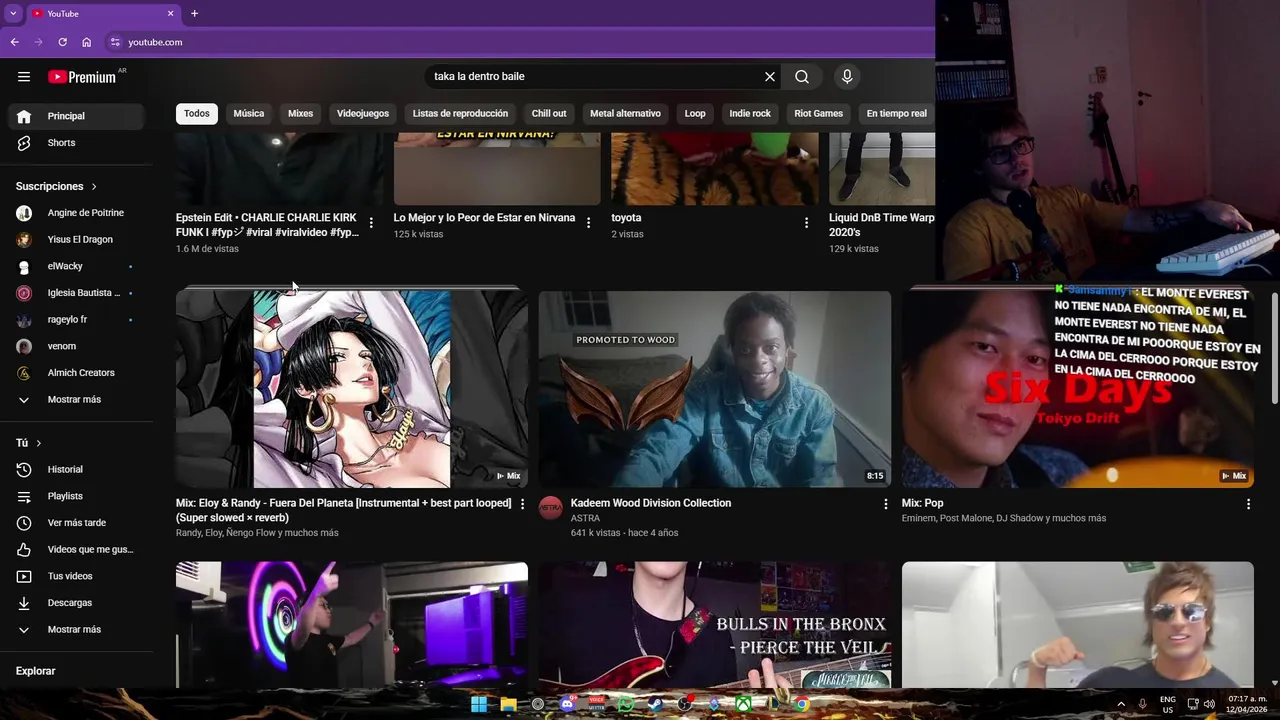Screen dimensions: 1280x720
Task: Open options menu for Mix: Pop
Action: coord(1248,504)
